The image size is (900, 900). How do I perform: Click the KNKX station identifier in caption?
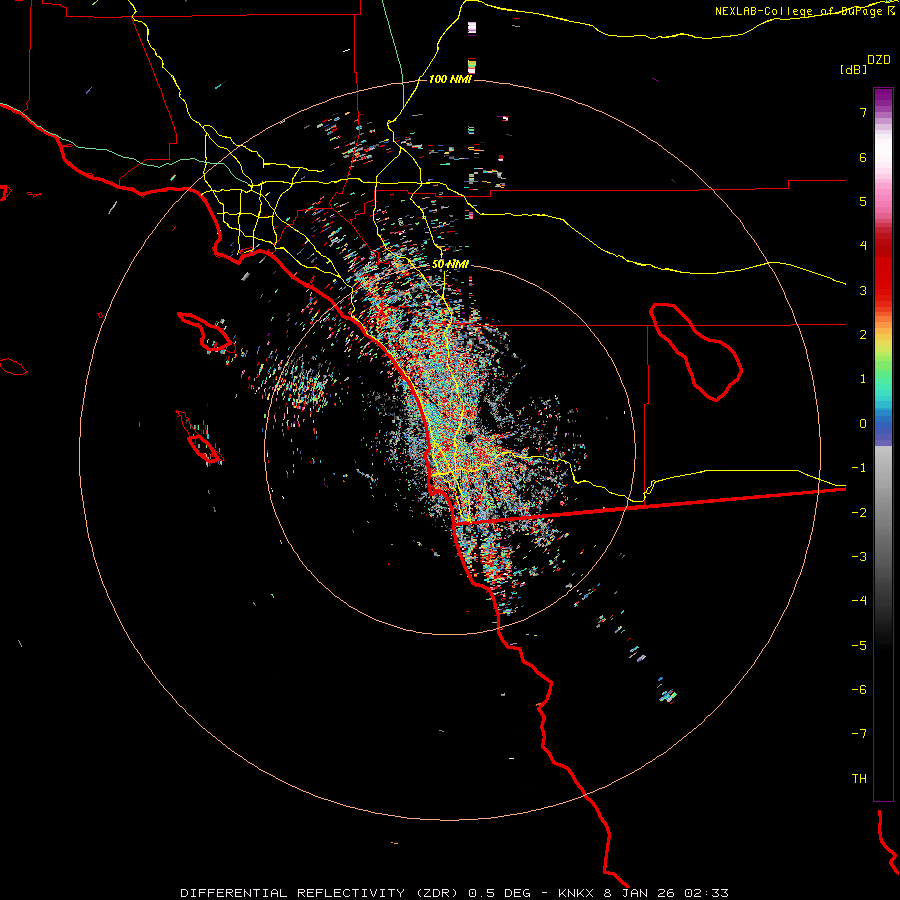tap(576, 893)
